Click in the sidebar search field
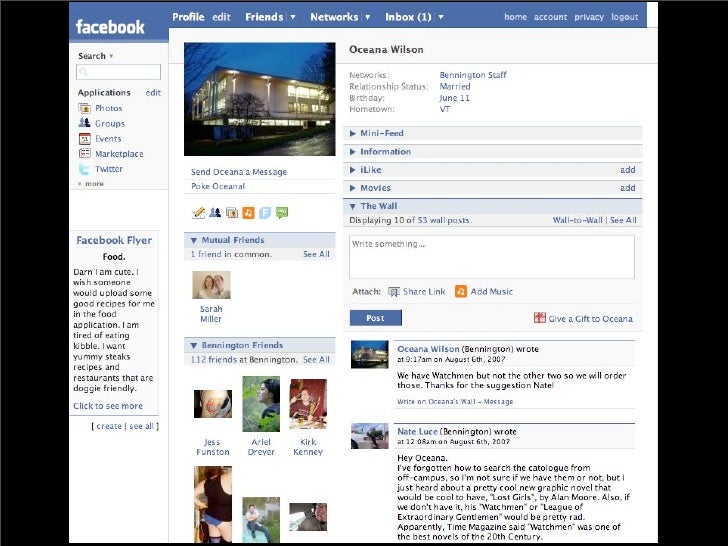 click(118, 72)
